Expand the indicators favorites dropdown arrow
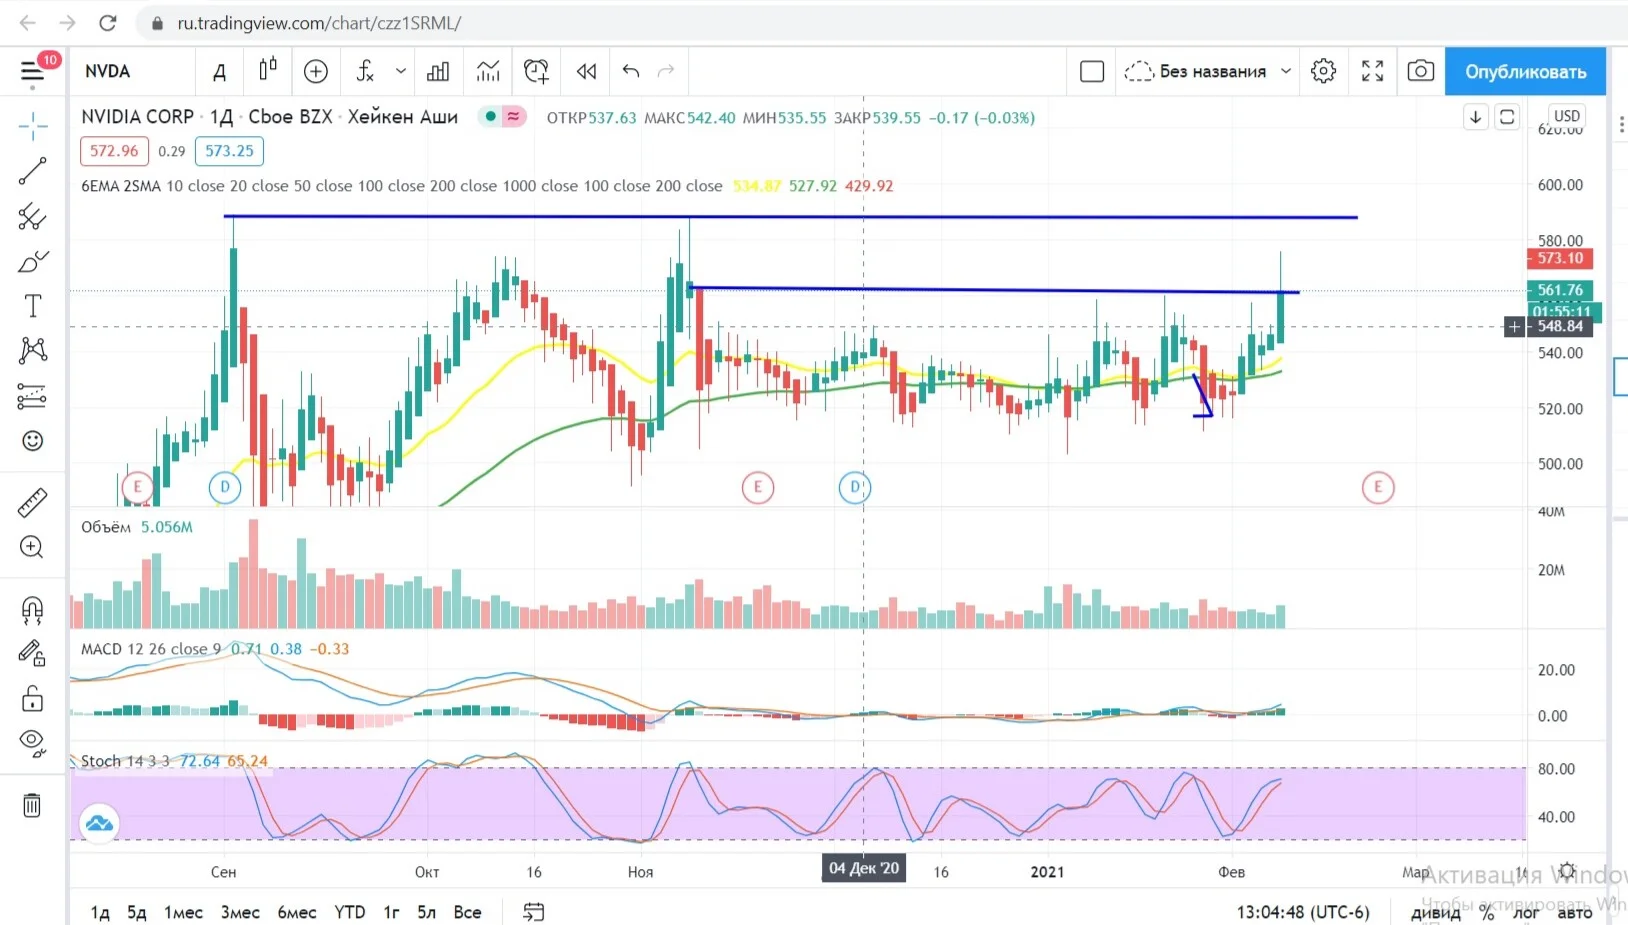1628x925 pixels. pos(401,71)
